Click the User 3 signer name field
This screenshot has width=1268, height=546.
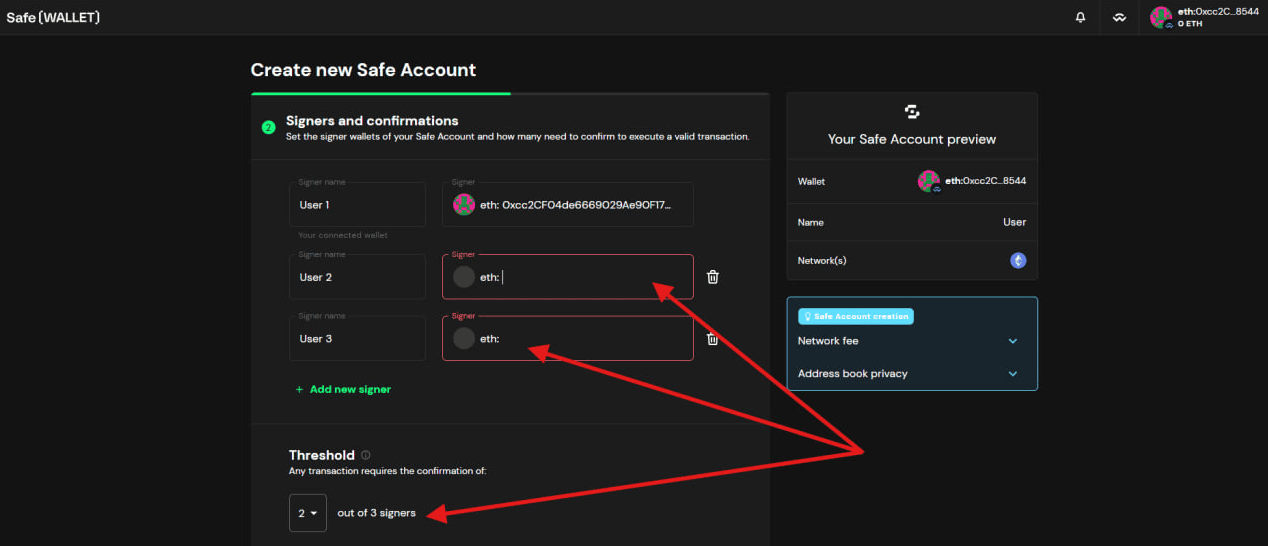pyautogui.click(x=358, y=338)
